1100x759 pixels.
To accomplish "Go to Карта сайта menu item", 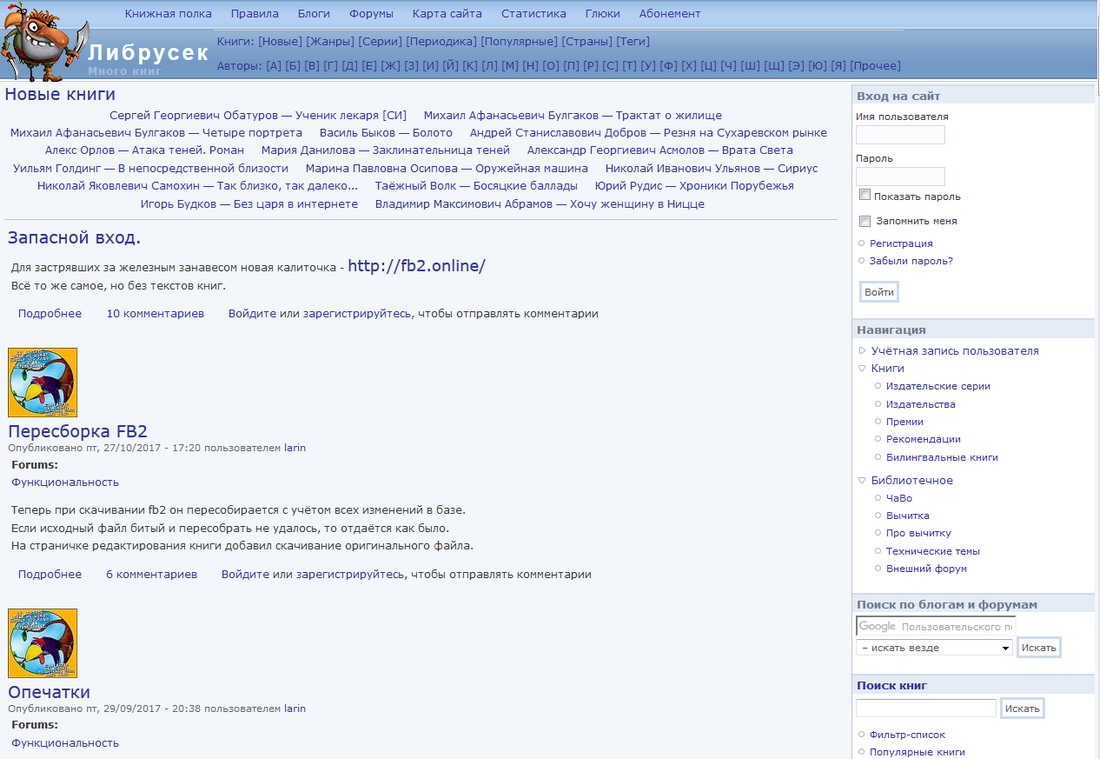I will tap(447, 14).
